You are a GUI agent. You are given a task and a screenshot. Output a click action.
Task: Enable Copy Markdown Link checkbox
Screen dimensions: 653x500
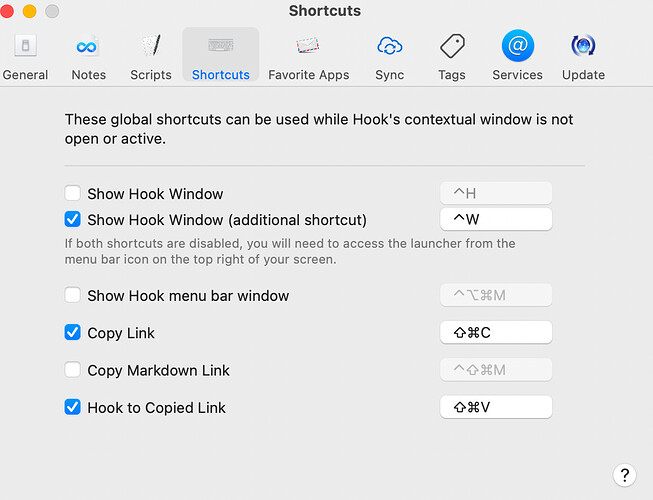[x=72, y=369]
